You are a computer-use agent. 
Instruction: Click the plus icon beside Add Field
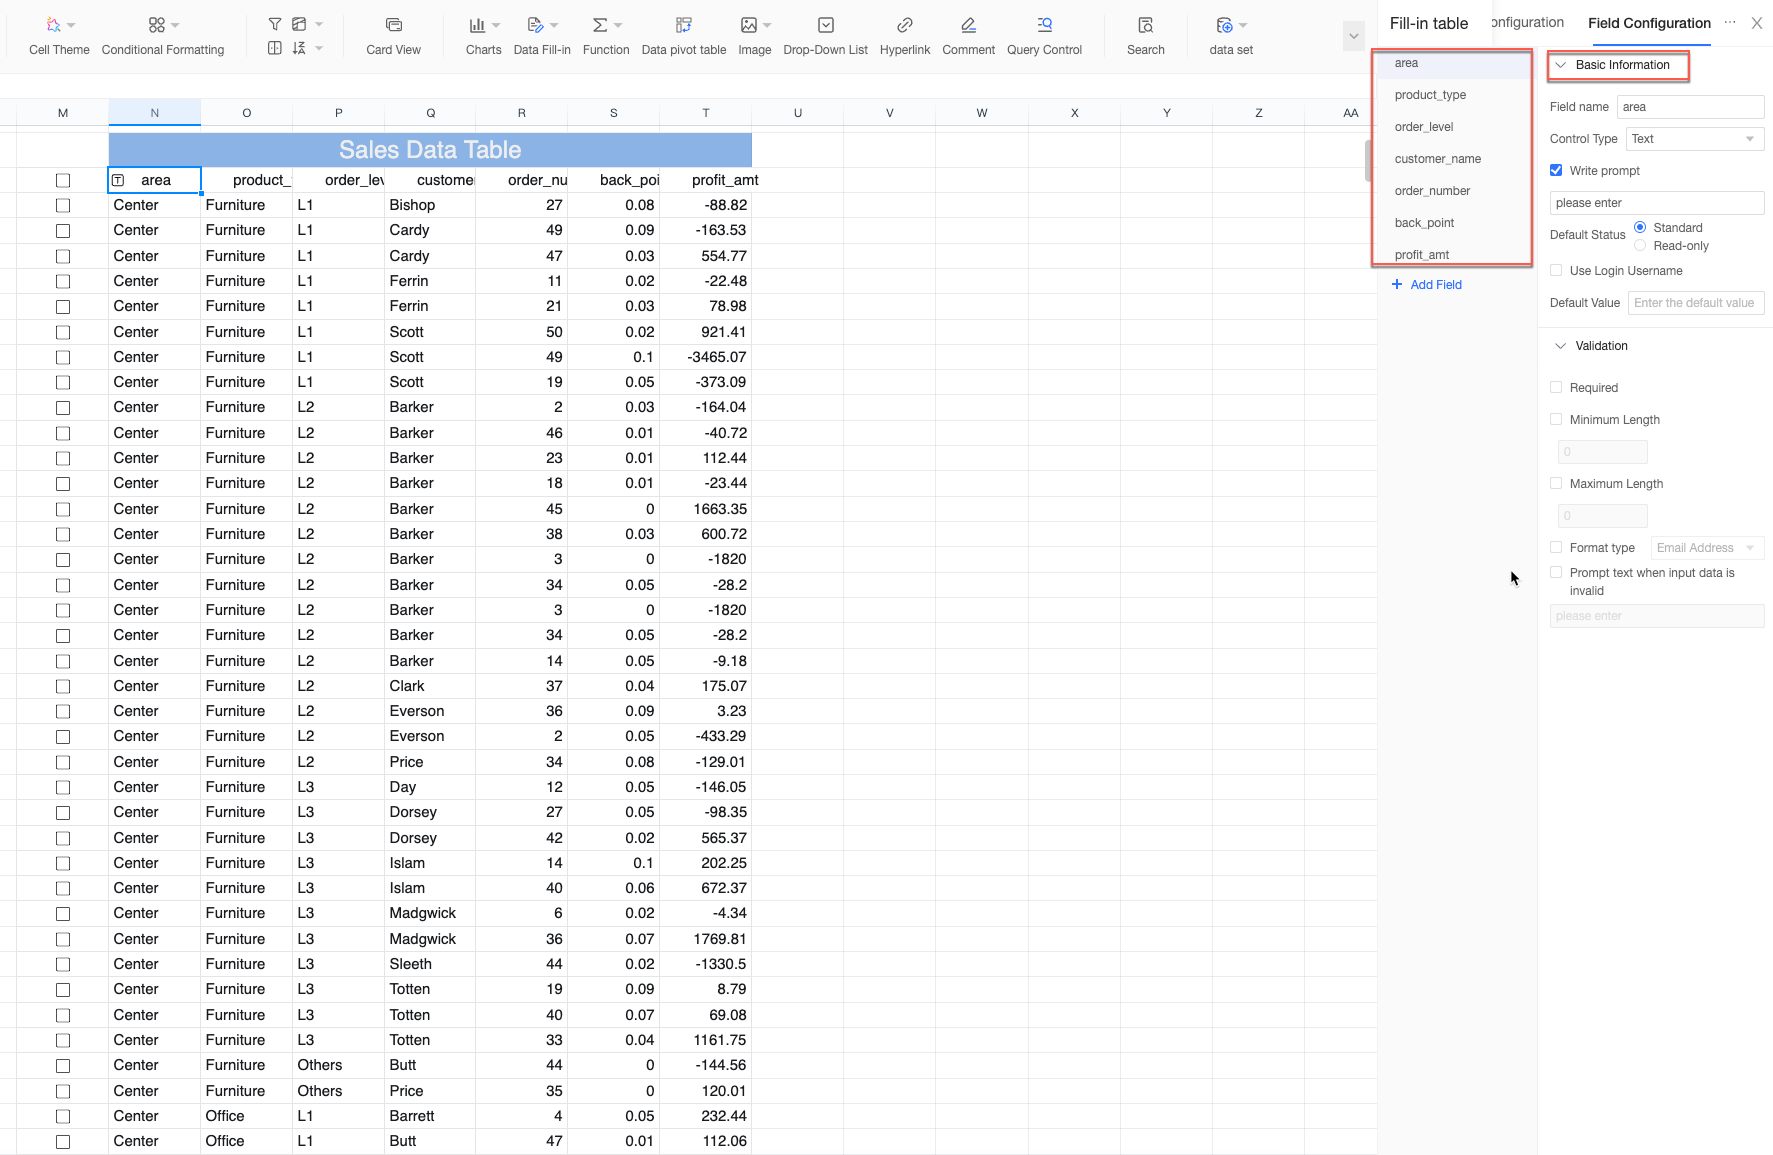pos(1397,285)
